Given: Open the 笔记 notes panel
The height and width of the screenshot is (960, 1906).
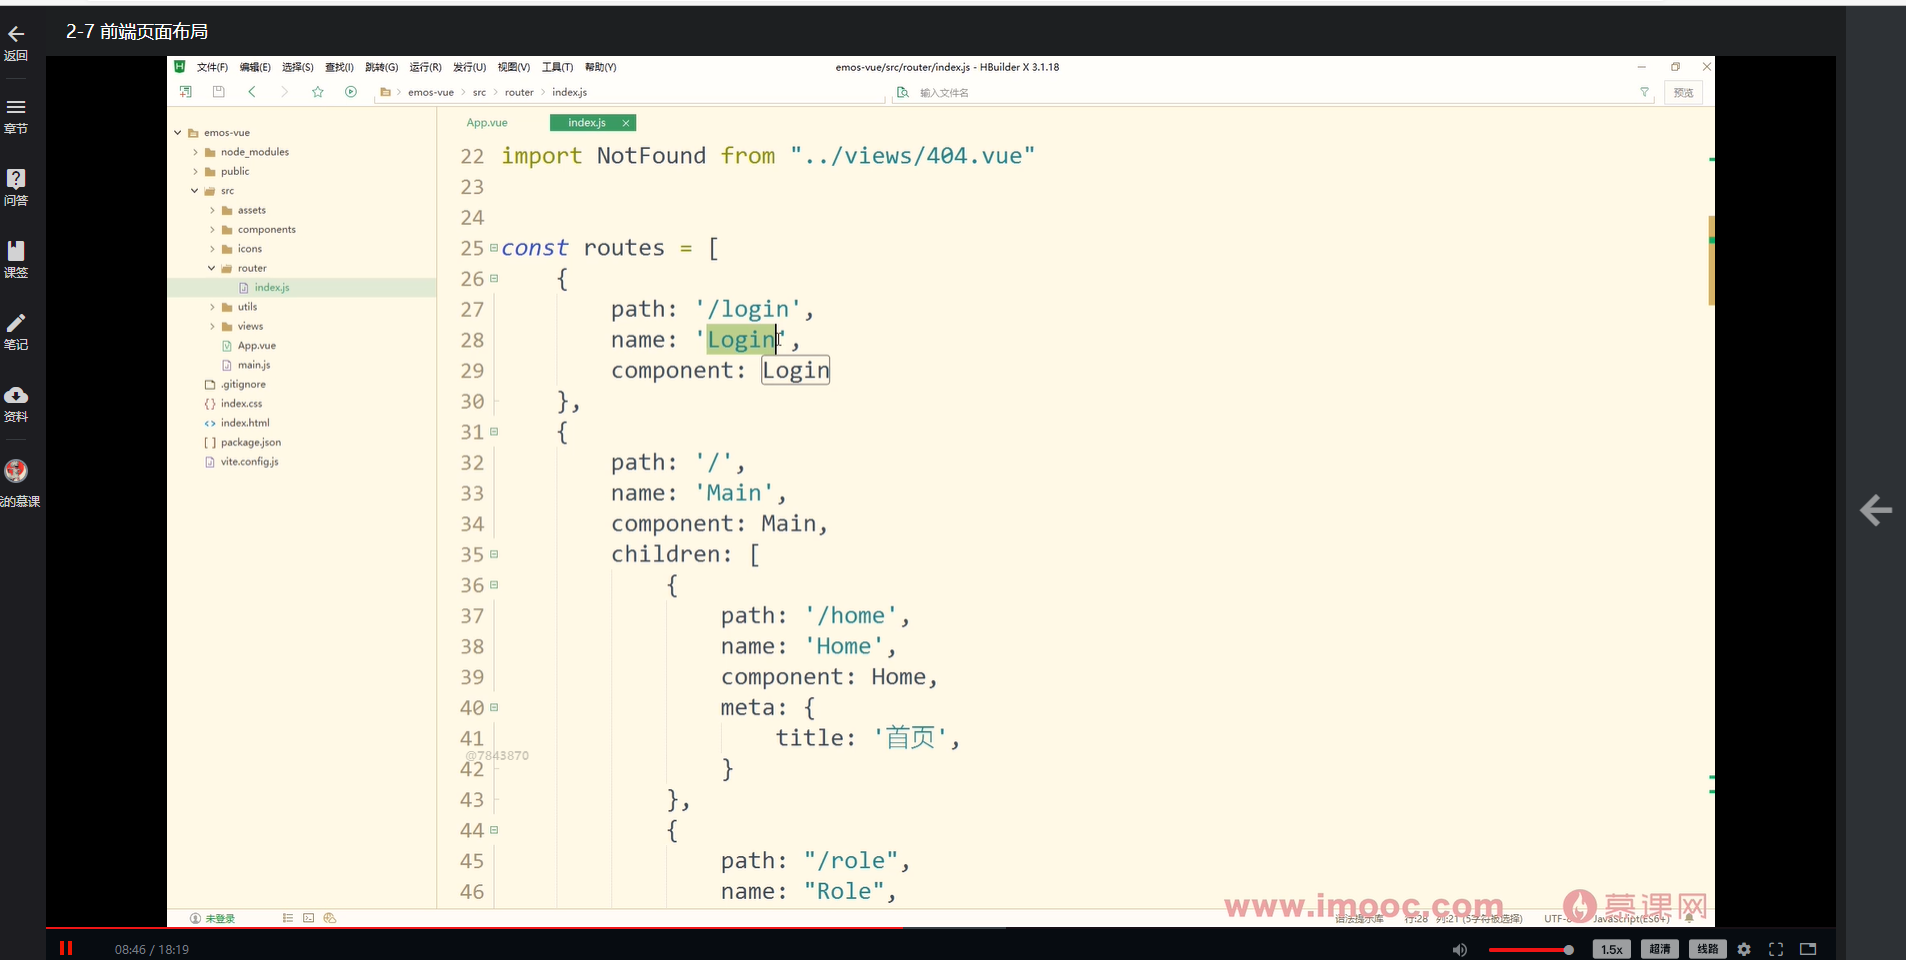Looking at the screenshot, I should (x=16, y=331).
